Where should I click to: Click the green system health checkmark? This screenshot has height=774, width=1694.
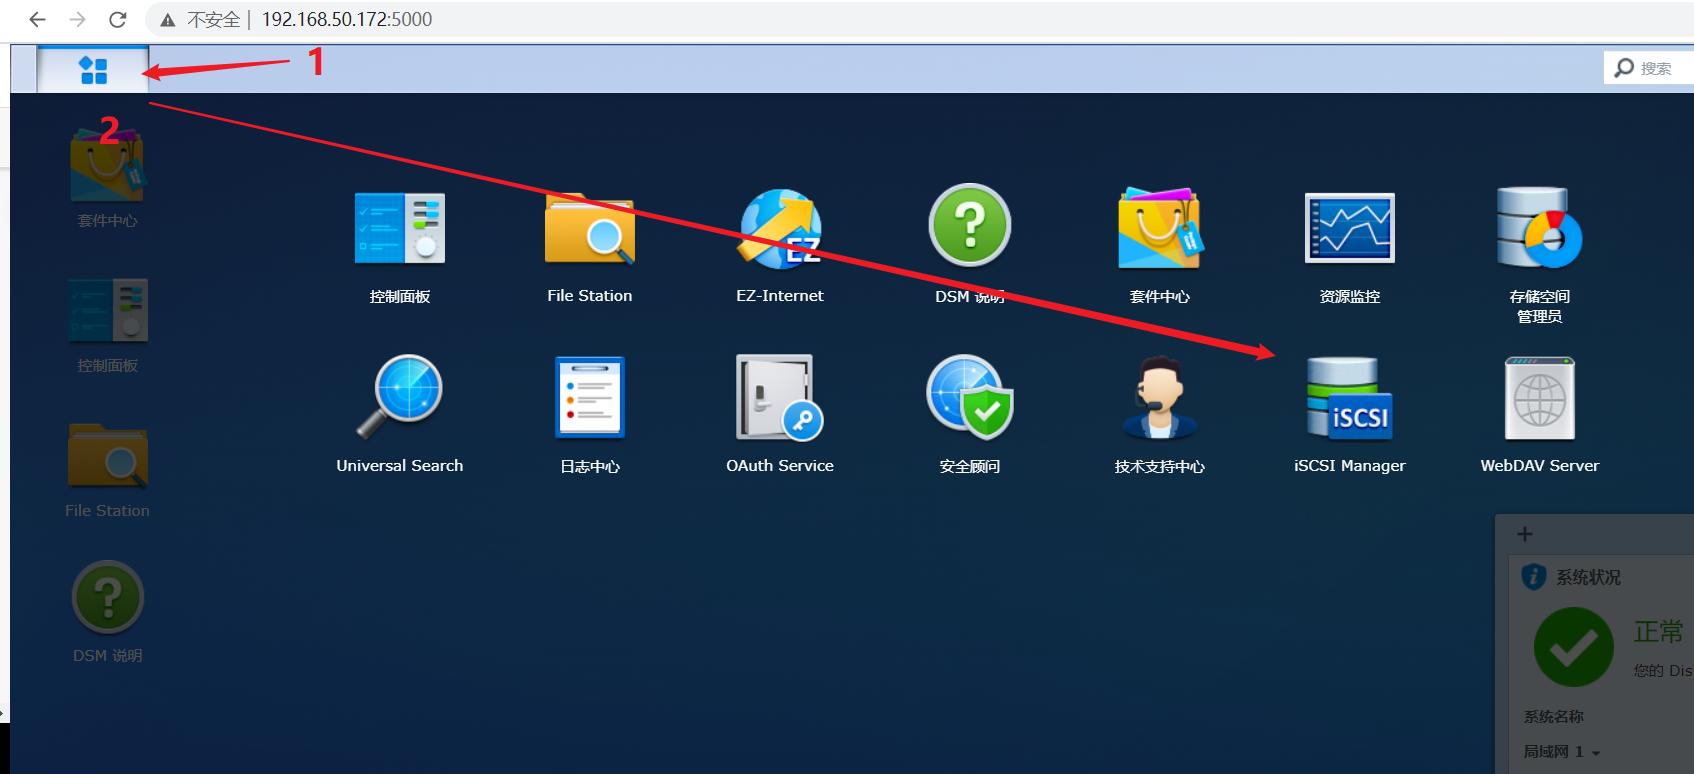click(1574, 647)
